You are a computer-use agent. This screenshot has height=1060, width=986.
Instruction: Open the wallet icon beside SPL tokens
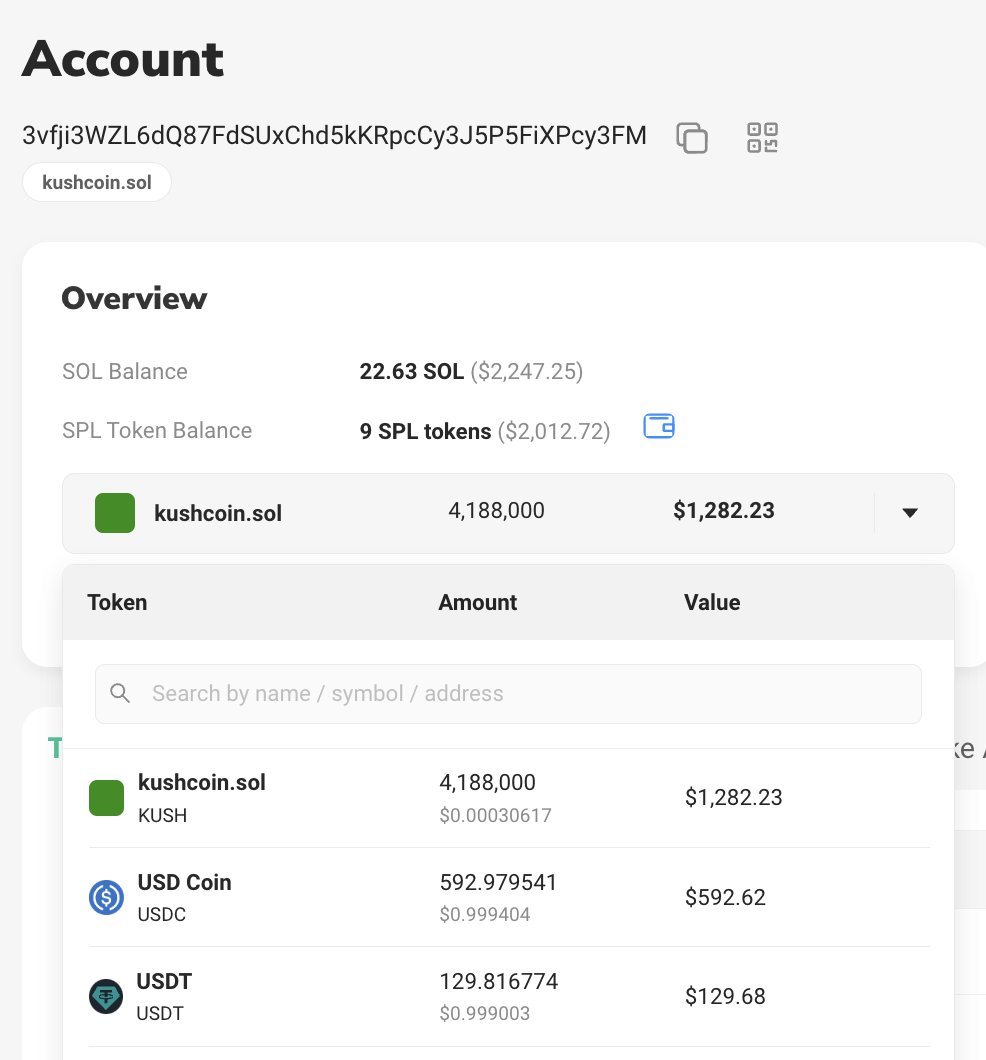pyautogui.click(x=659, y=427)
